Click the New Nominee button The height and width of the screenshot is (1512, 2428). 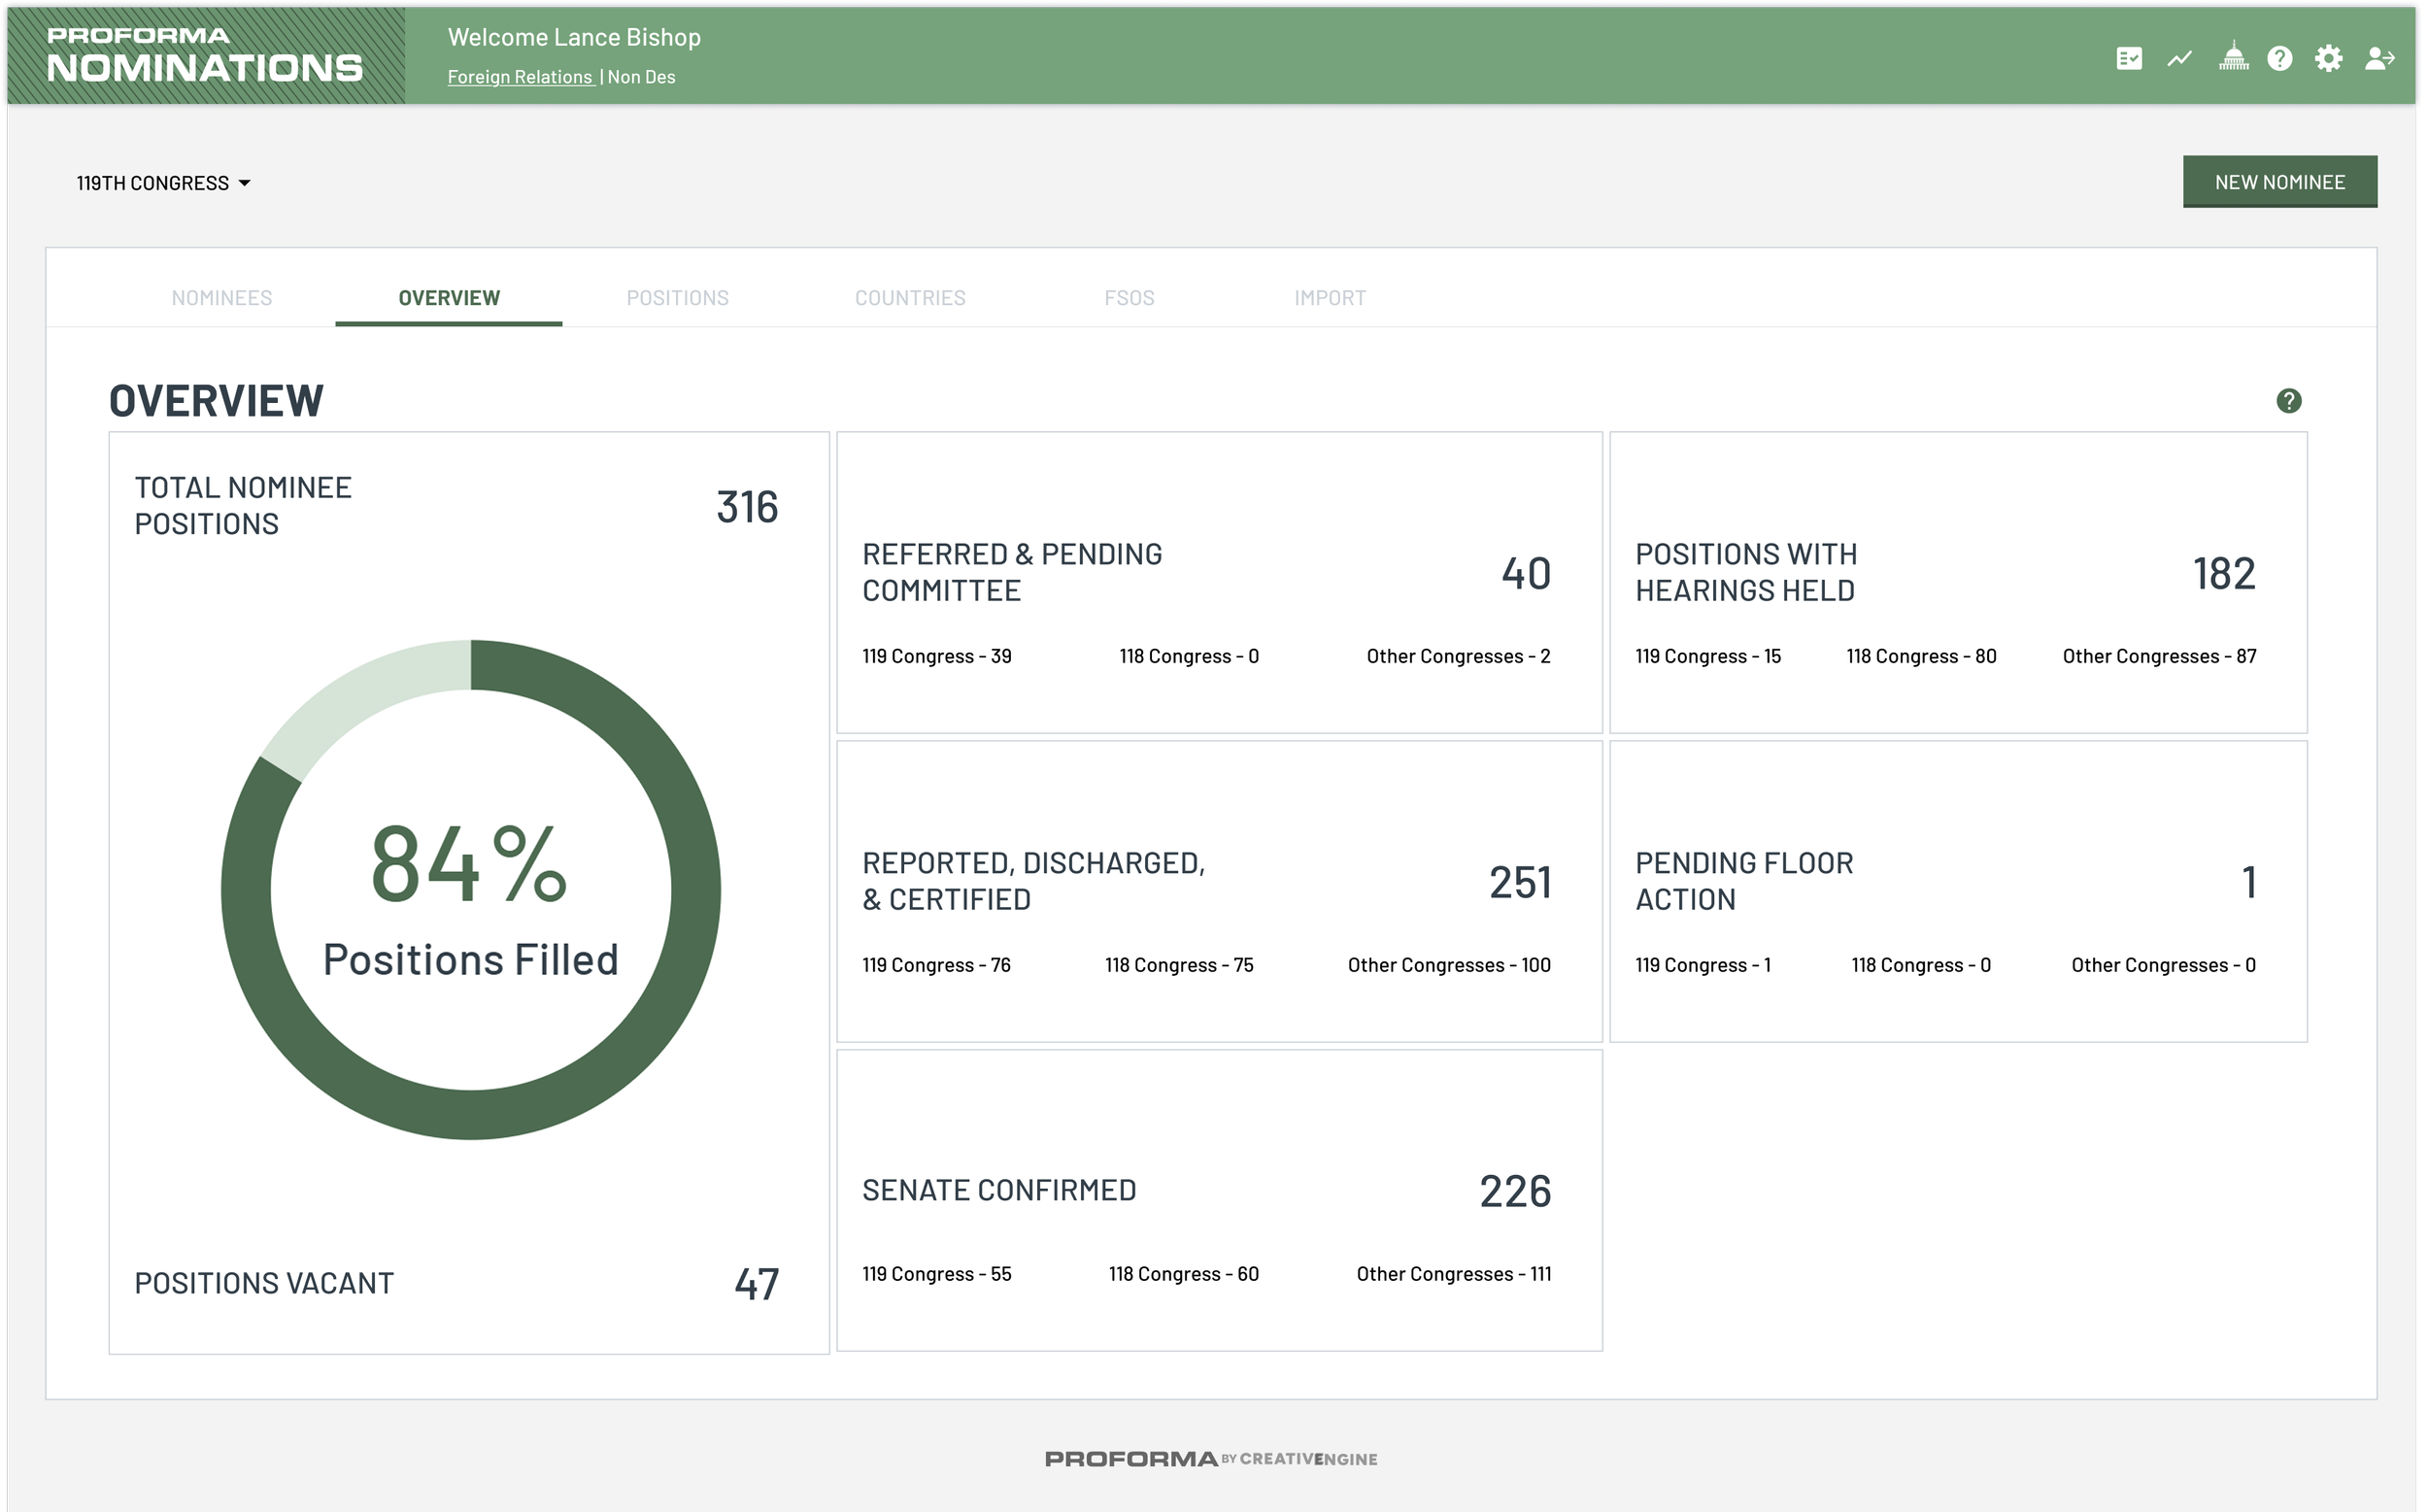pos(2279,182)
